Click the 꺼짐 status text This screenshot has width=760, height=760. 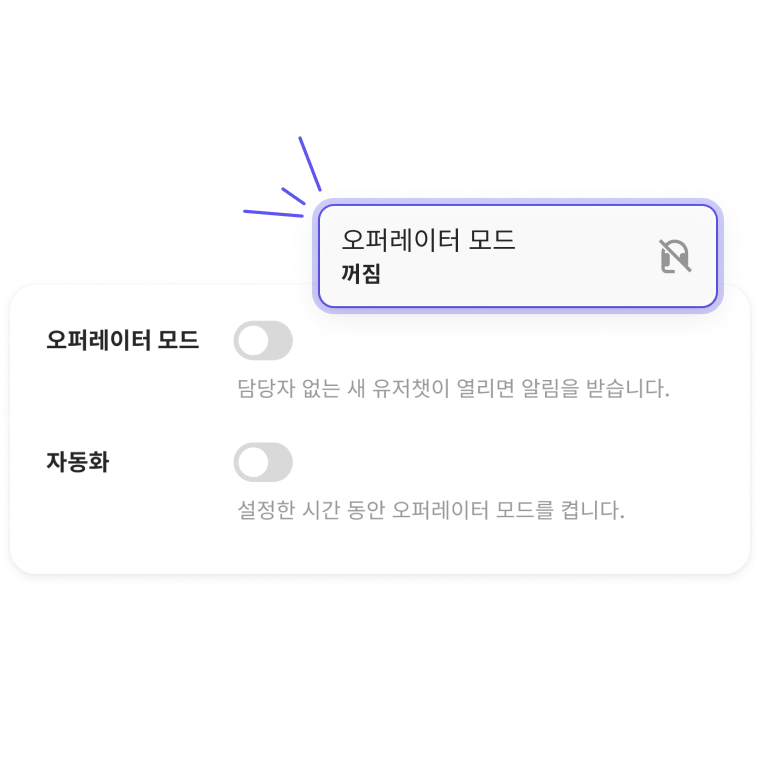click(361, 274)
